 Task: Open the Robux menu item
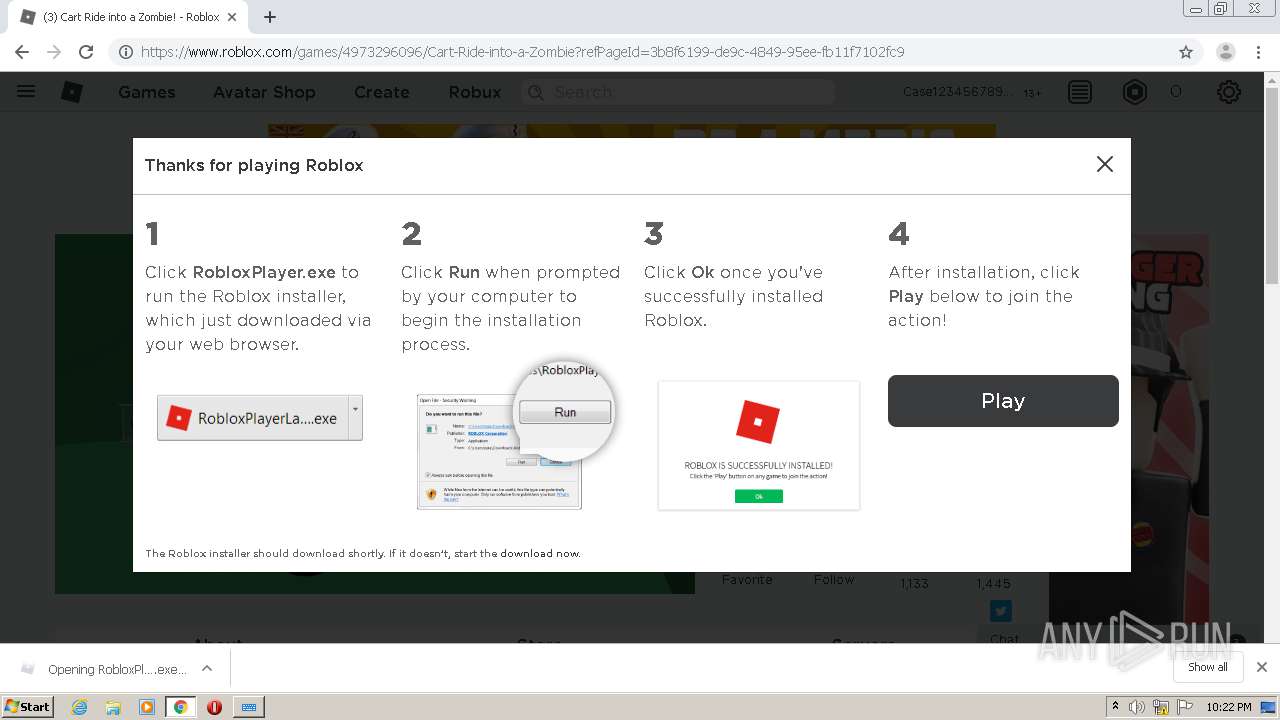pyautogui.click(x=475, y=92)
